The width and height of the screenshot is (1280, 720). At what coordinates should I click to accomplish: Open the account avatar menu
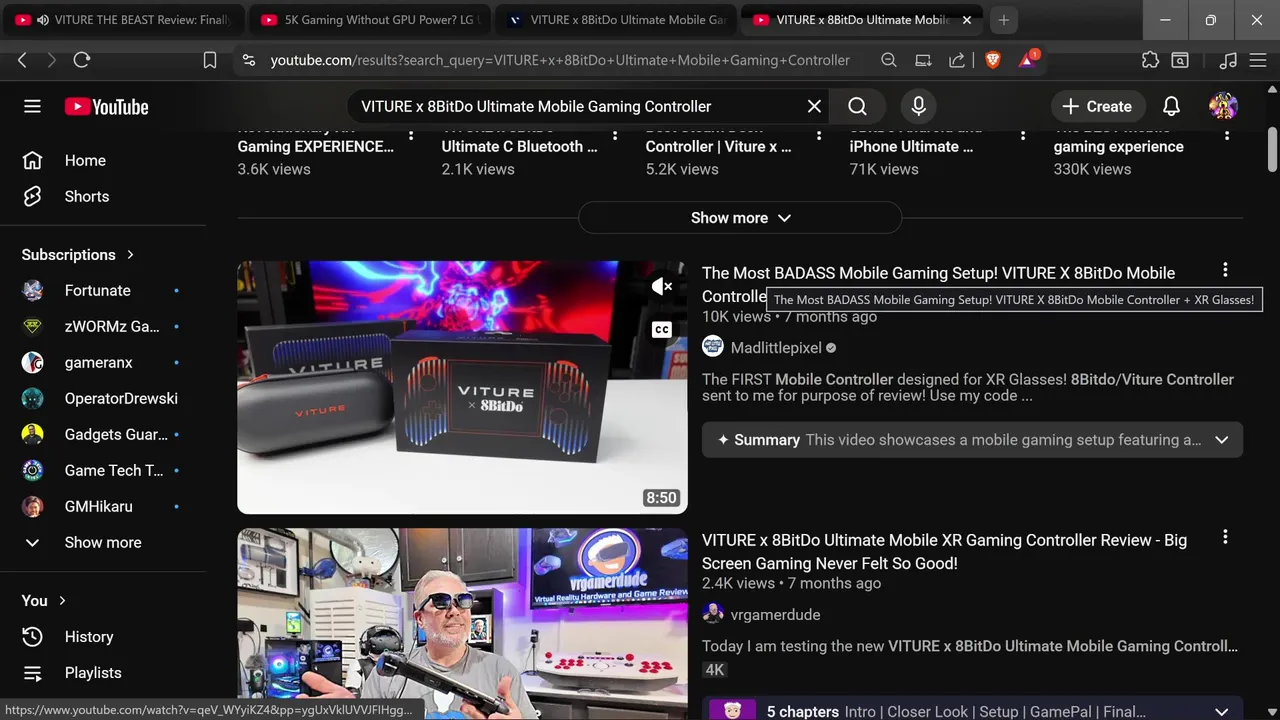tap(1223, 106)
